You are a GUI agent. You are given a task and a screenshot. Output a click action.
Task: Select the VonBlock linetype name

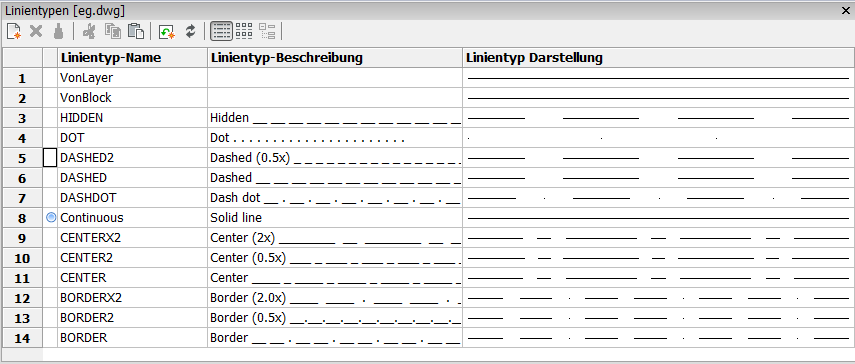(133, 98)
